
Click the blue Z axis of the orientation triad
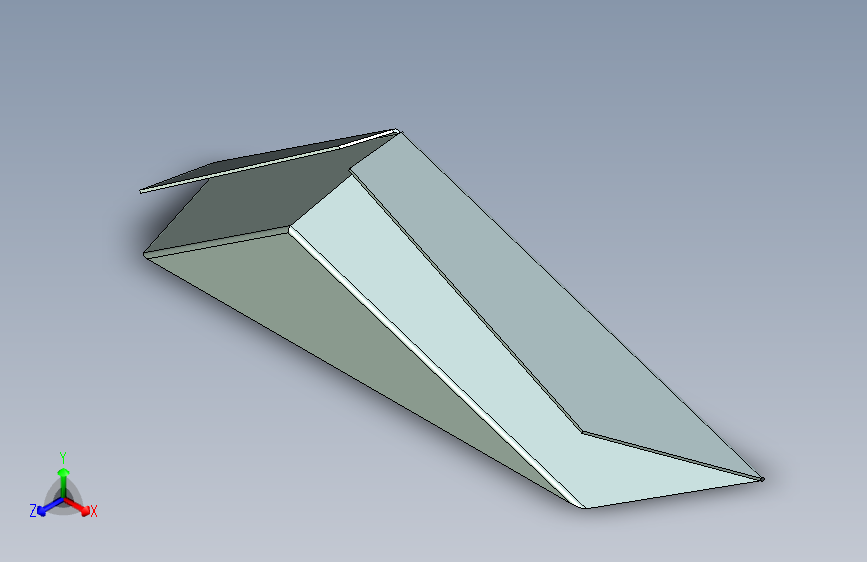click(50, 507)
